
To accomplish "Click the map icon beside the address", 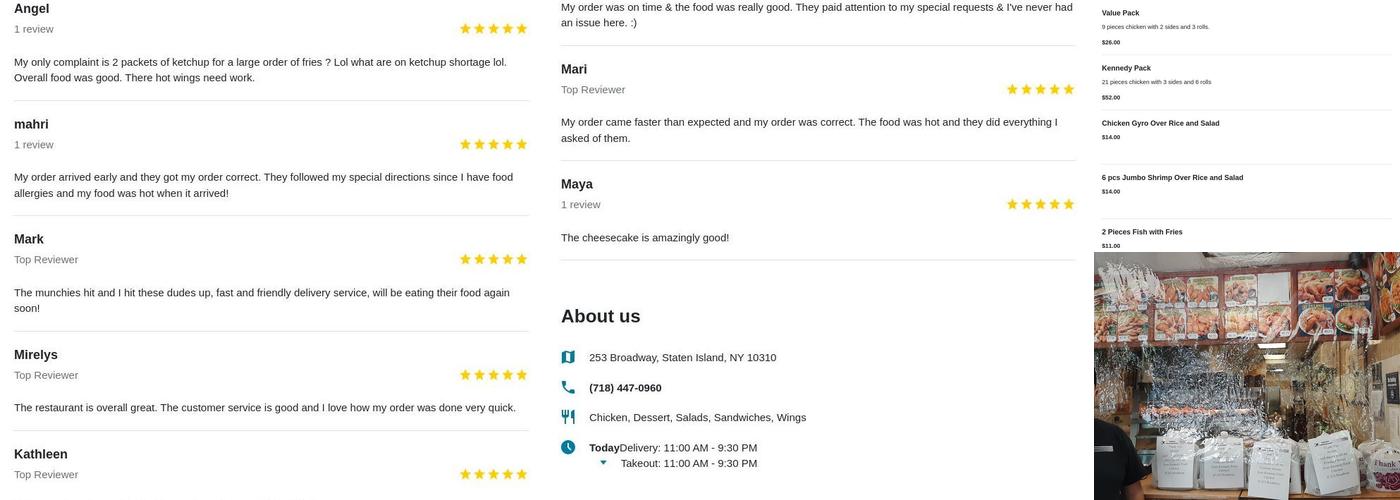I will pos(568,357).
